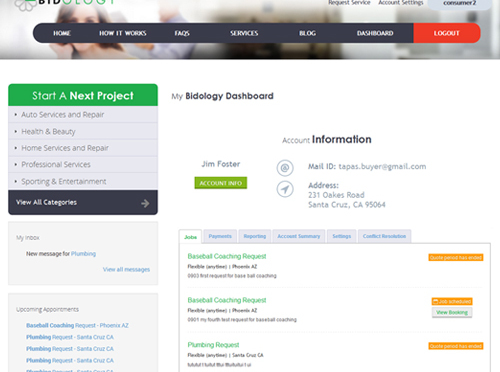Select Home Services and Repair category

tap(83, 148)
